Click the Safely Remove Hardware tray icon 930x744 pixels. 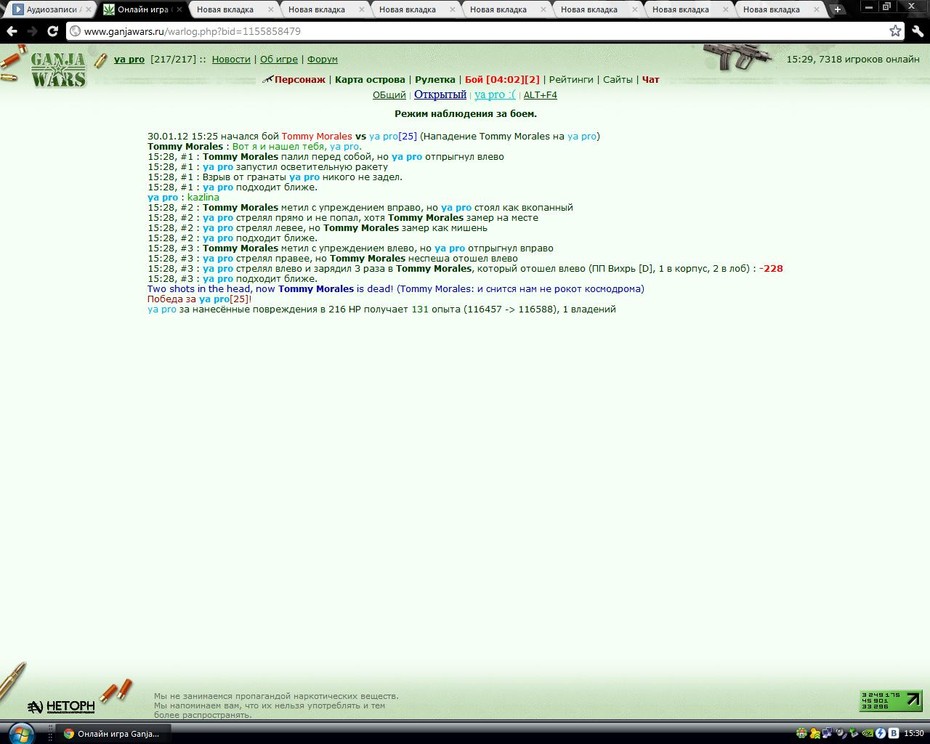click(x=853, y=732)
